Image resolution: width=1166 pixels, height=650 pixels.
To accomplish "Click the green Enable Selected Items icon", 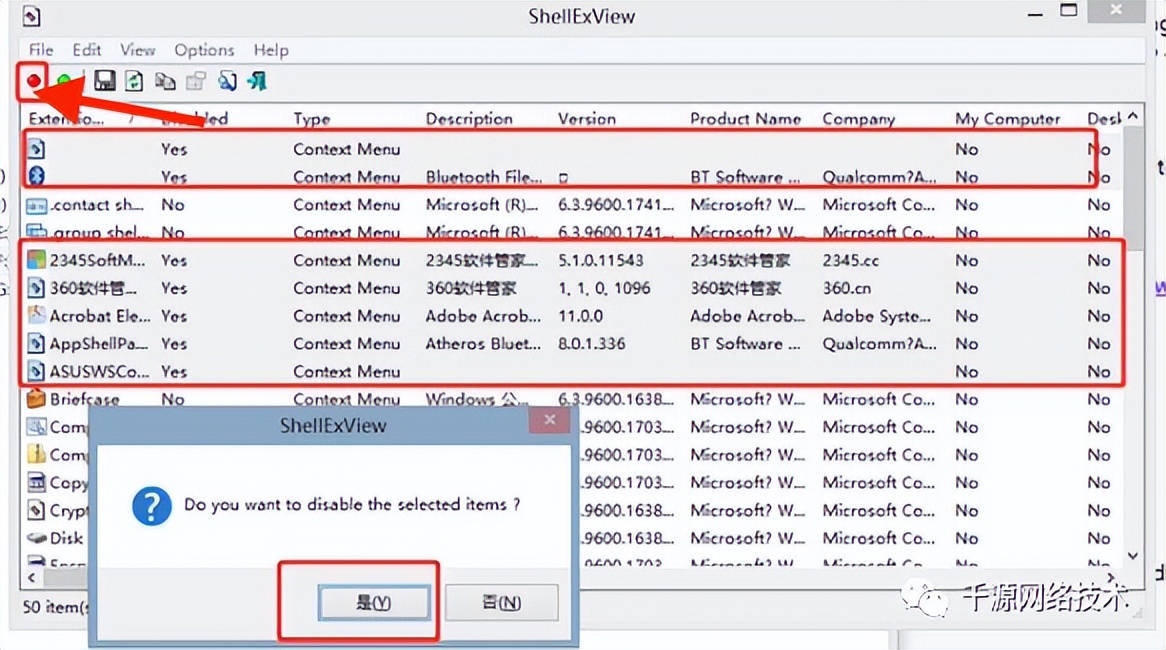I will pos(65,81).
